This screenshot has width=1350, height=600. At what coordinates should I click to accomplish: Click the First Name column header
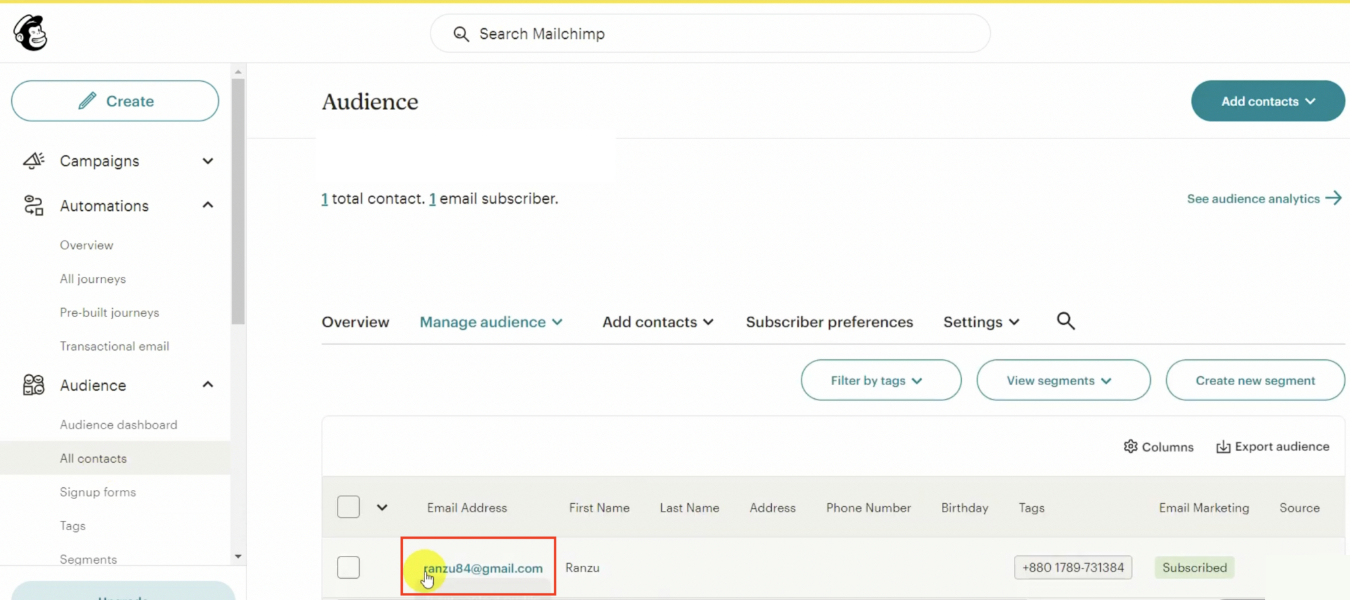click(x=599, y=508)
